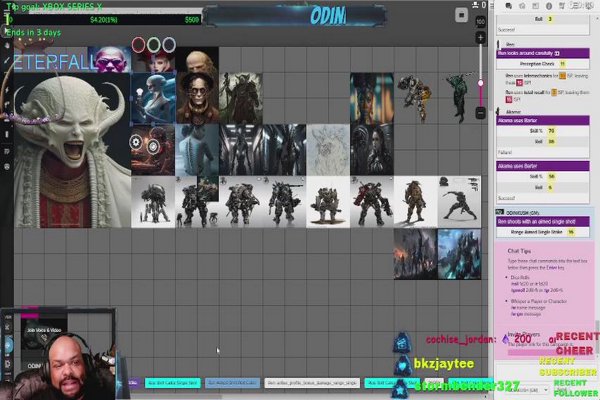
Task: Click the plus zoom-in button
Action: [480, 38]
